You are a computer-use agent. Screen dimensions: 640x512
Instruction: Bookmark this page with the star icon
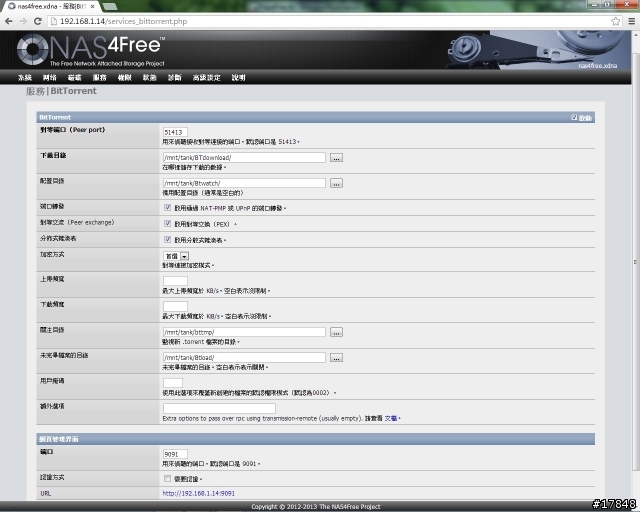click(615, 21)
